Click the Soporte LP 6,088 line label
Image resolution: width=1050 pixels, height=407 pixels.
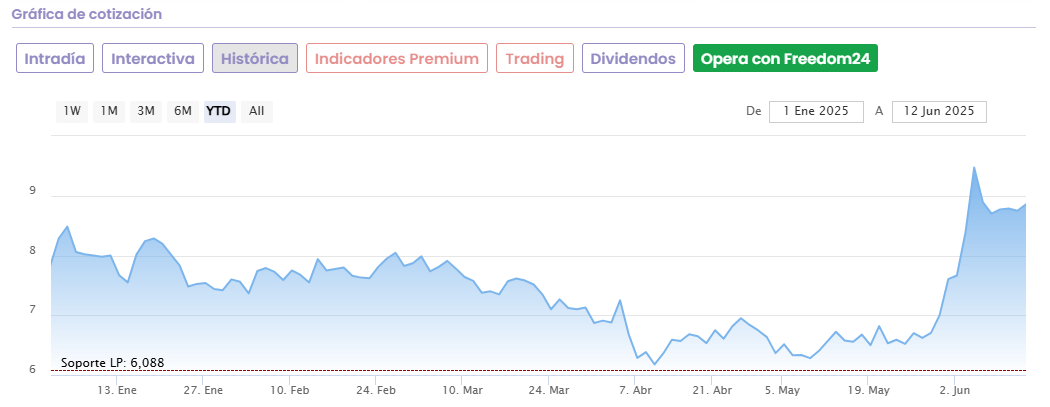coord(113,363)
